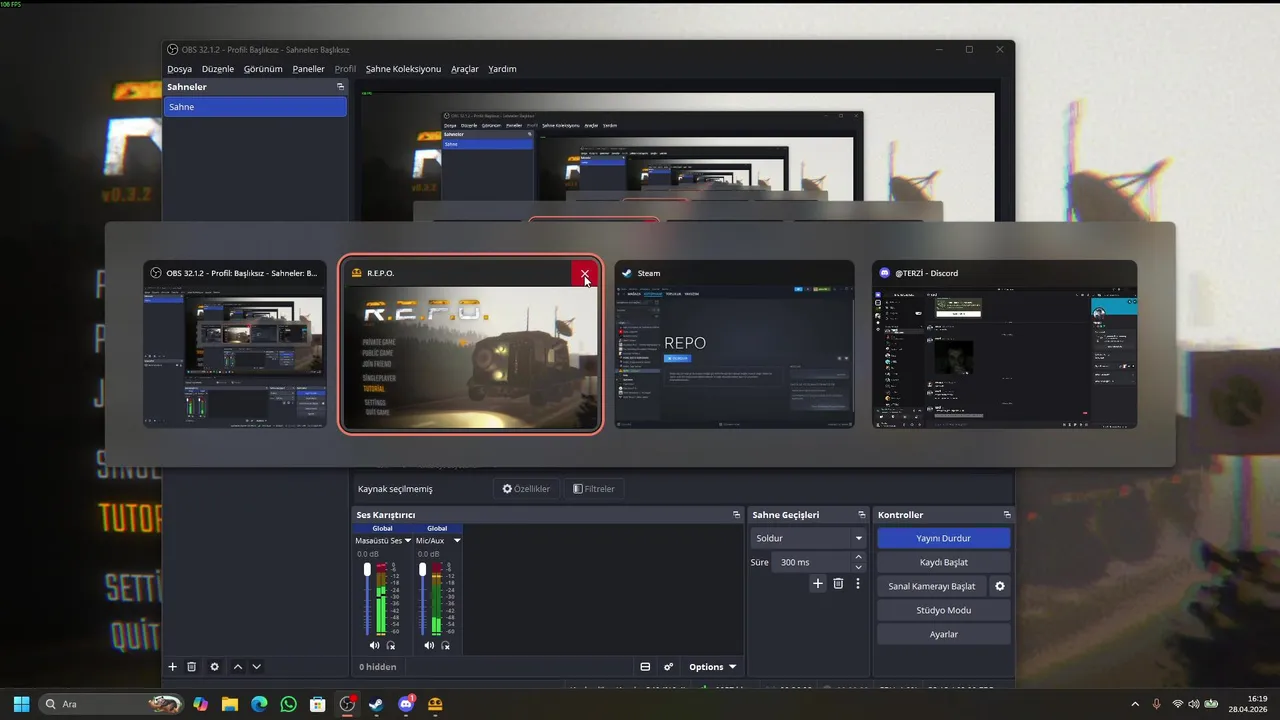Mute the Mic/Aux channel

click(x=429, y=646)
